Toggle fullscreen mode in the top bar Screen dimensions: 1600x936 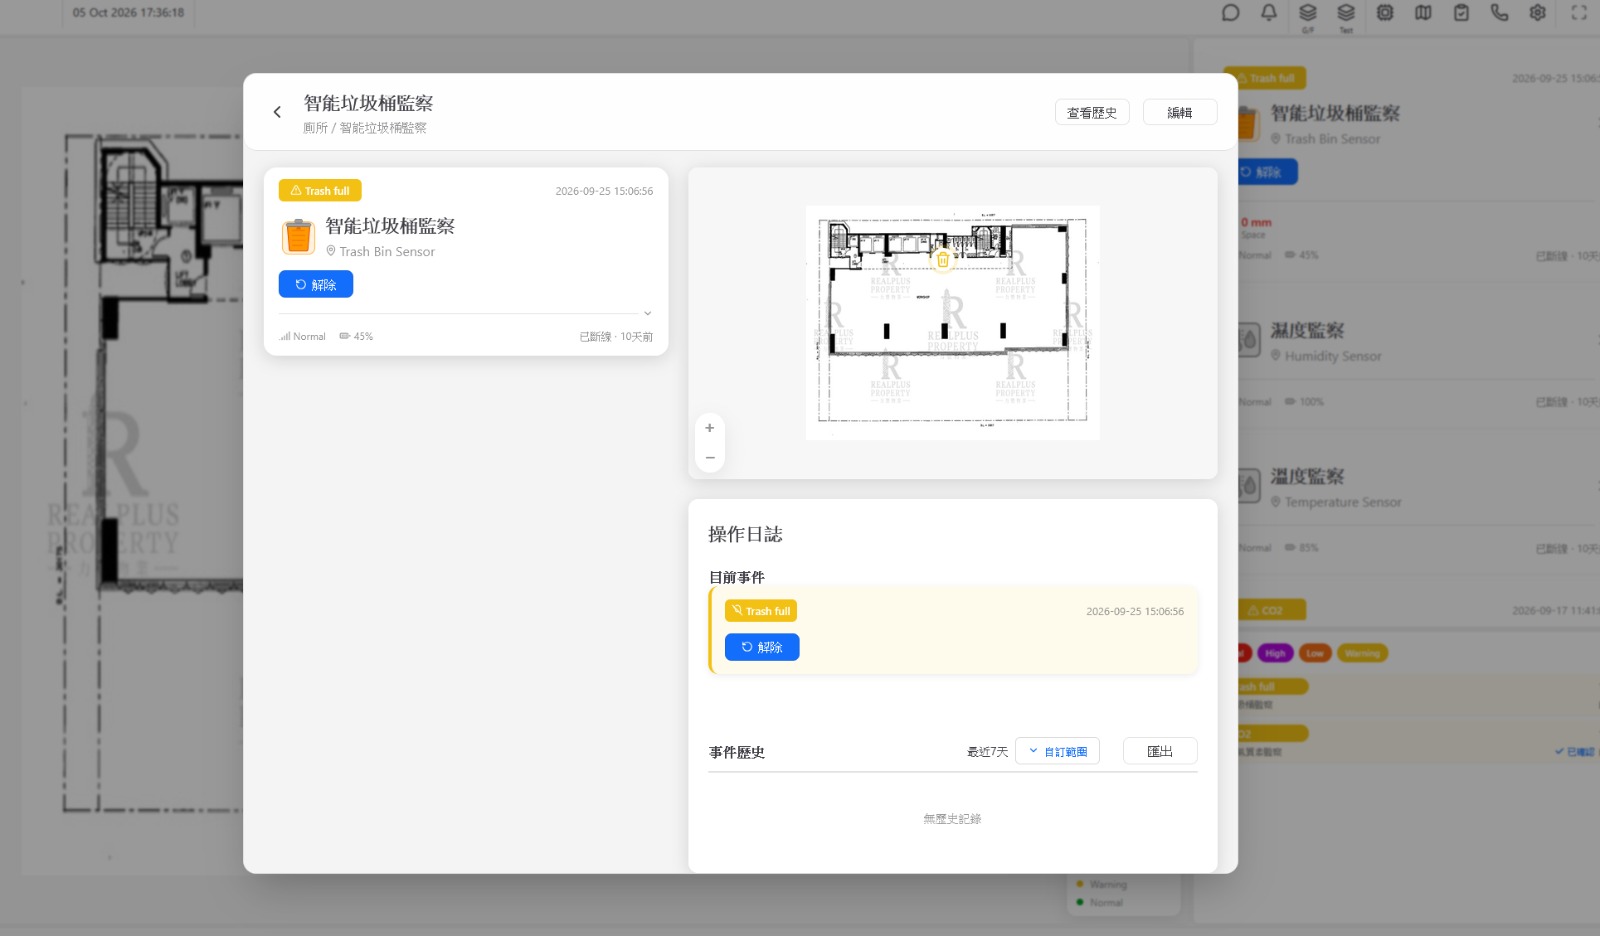(x=1579, y=13)
